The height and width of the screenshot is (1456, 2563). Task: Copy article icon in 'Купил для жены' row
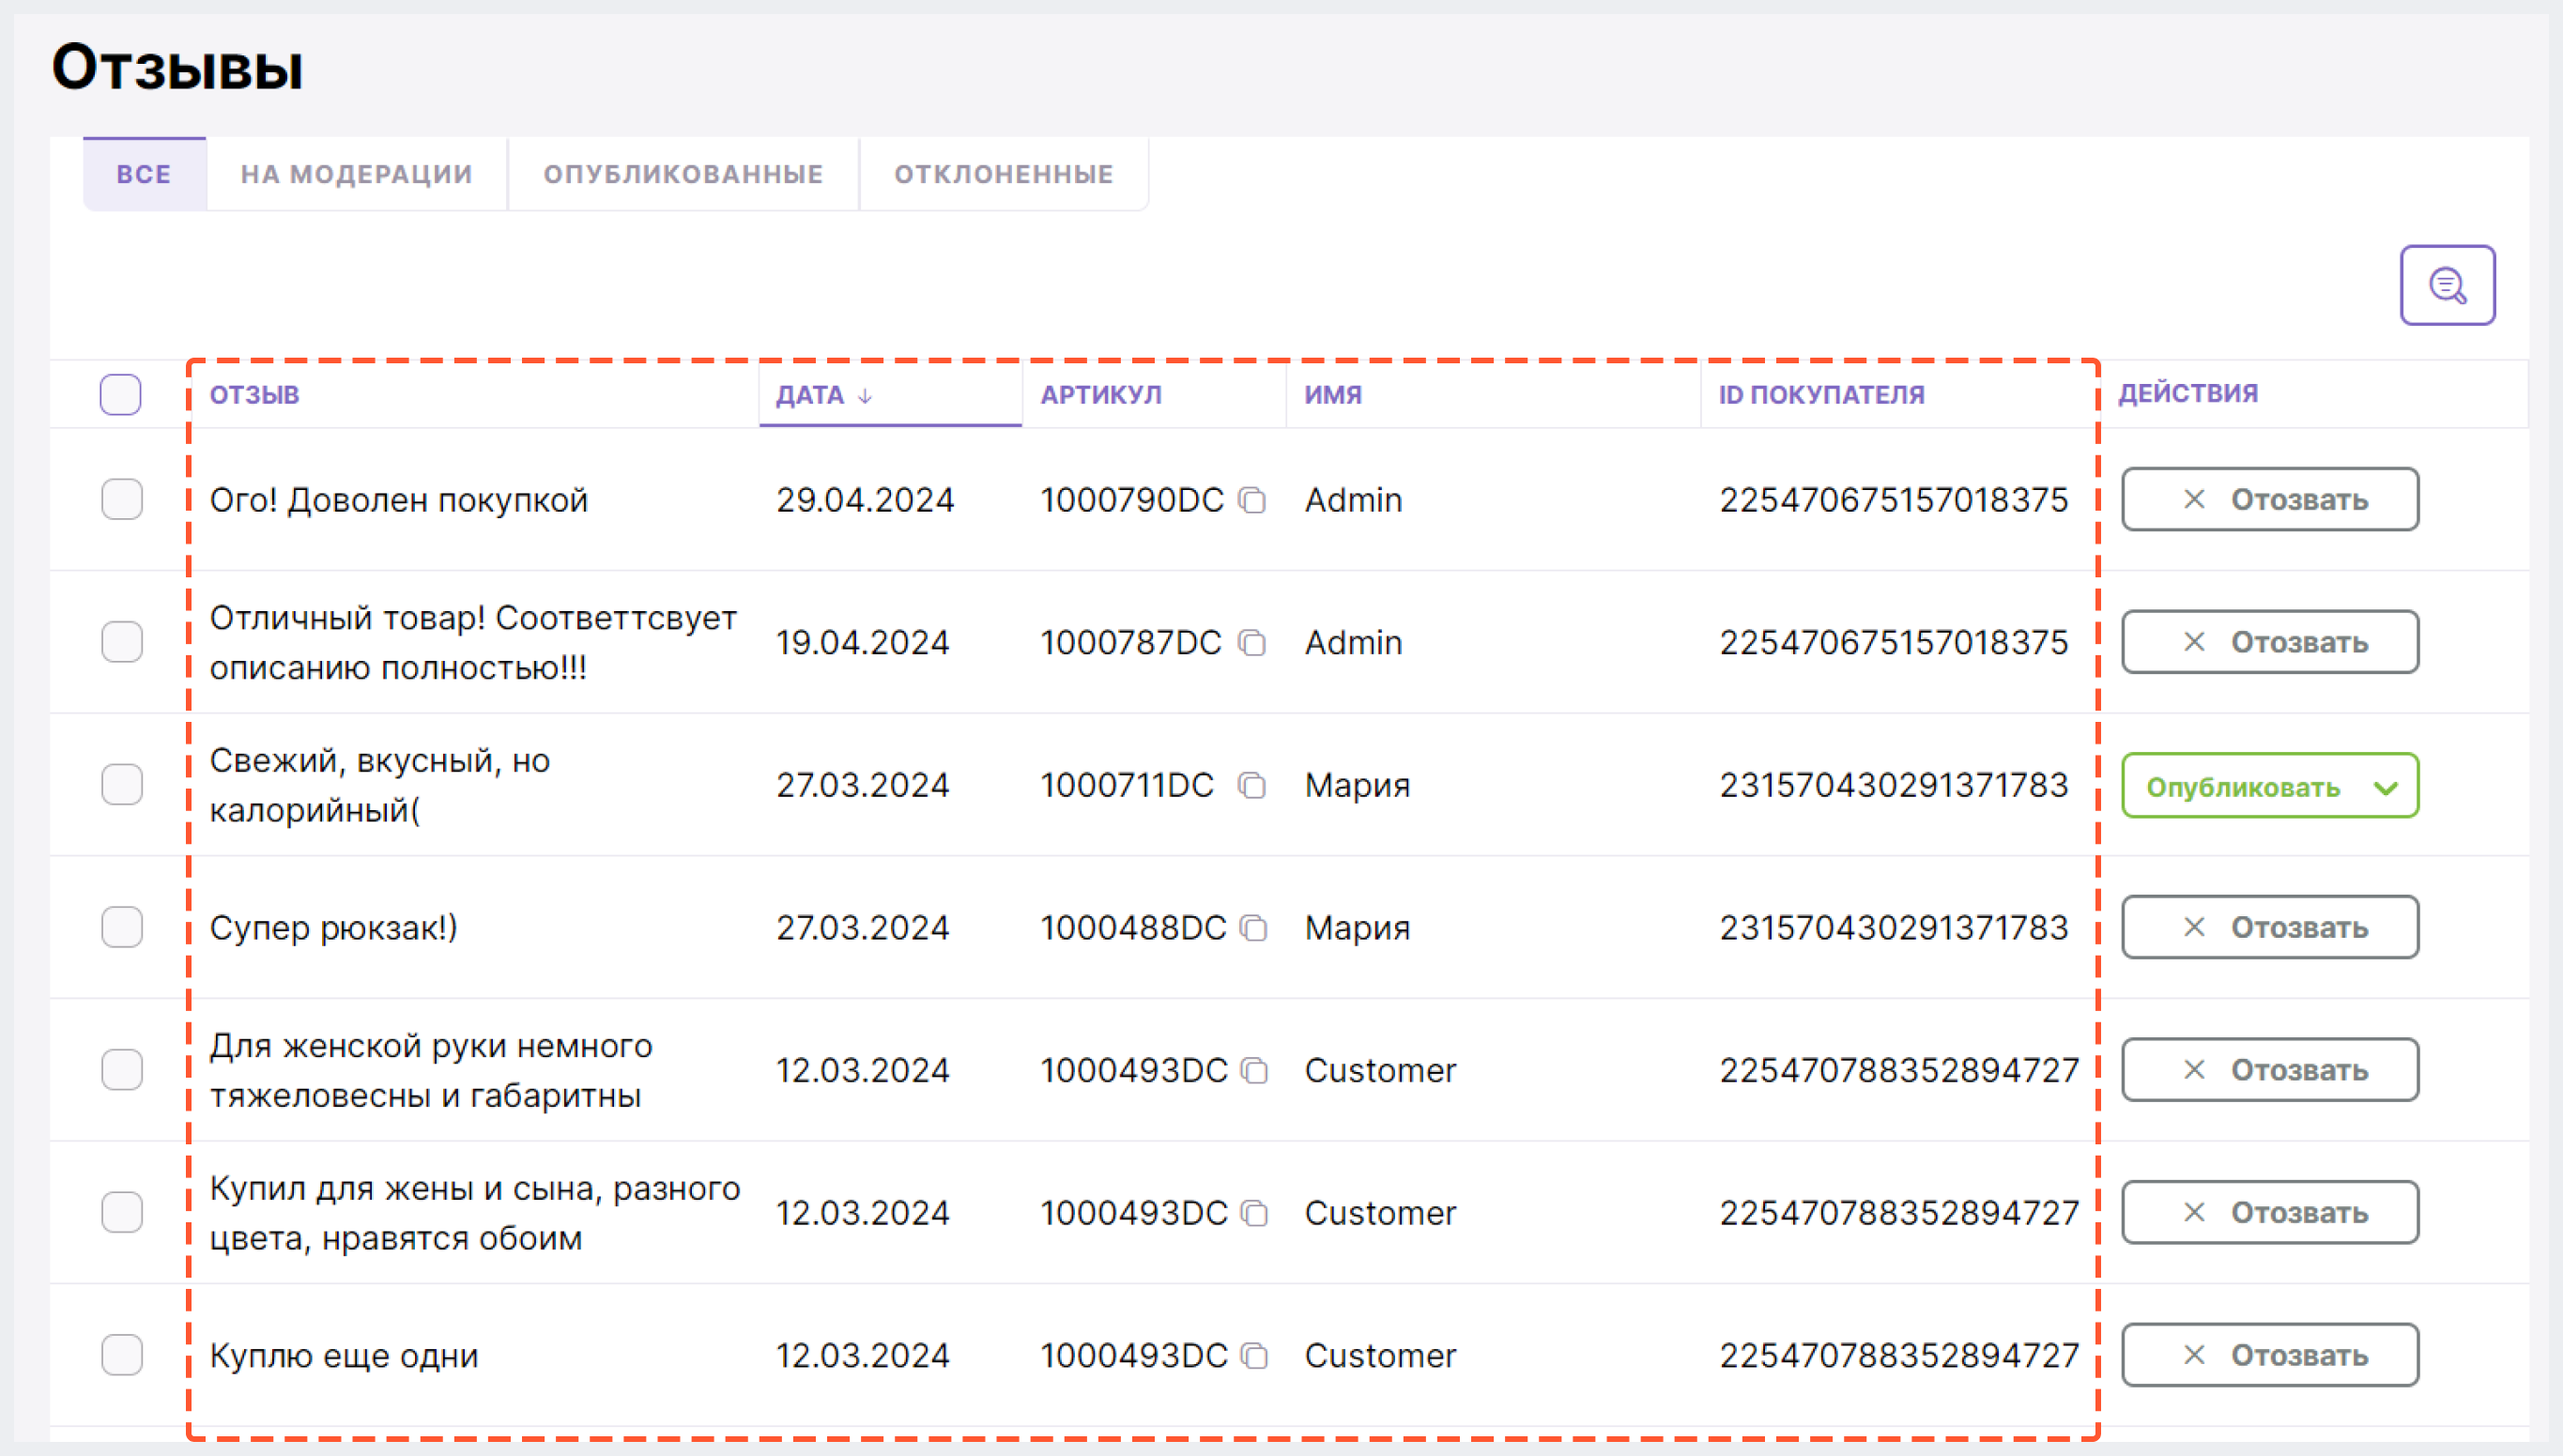click(x=1254, y=1213)
